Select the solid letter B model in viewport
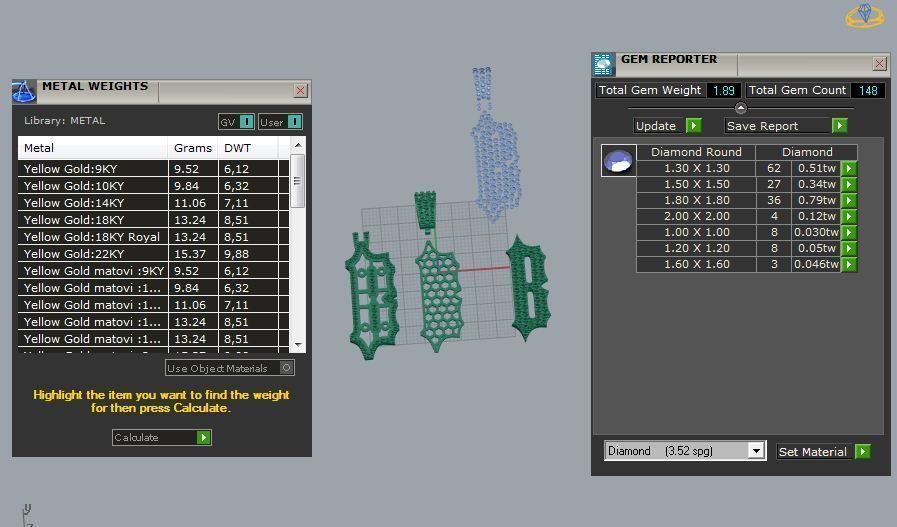This screenshot has width=897, height=527. click(x=528, y=288)
